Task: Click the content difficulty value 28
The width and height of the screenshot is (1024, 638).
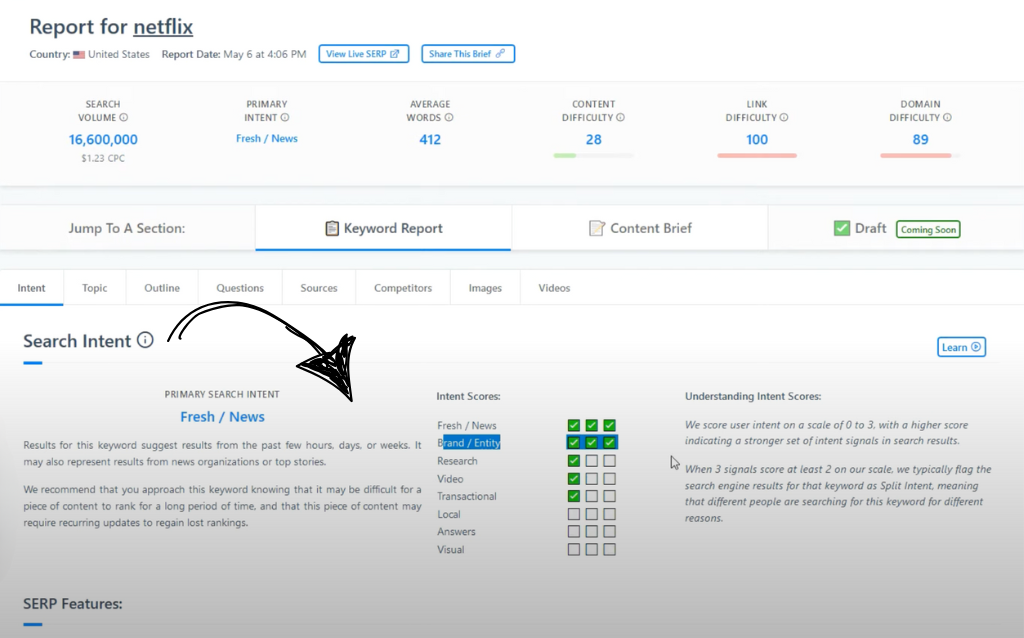Action: point(593,140)
